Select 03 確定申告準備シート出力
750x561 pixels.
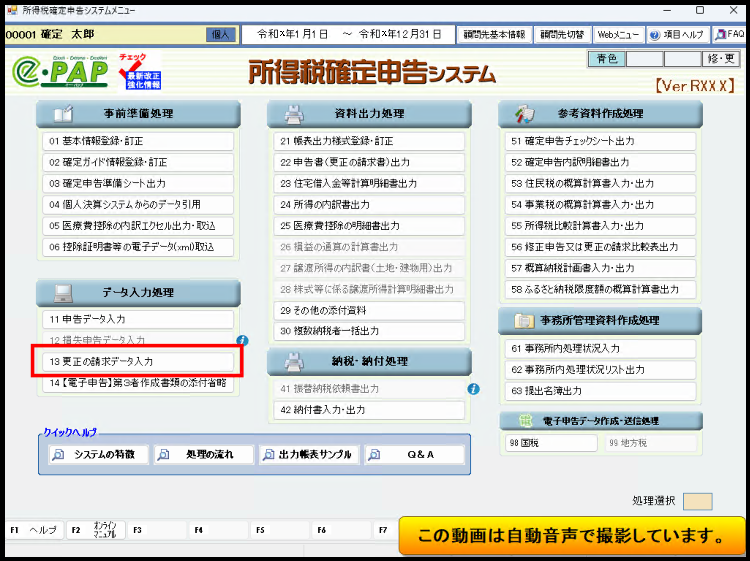138,184
